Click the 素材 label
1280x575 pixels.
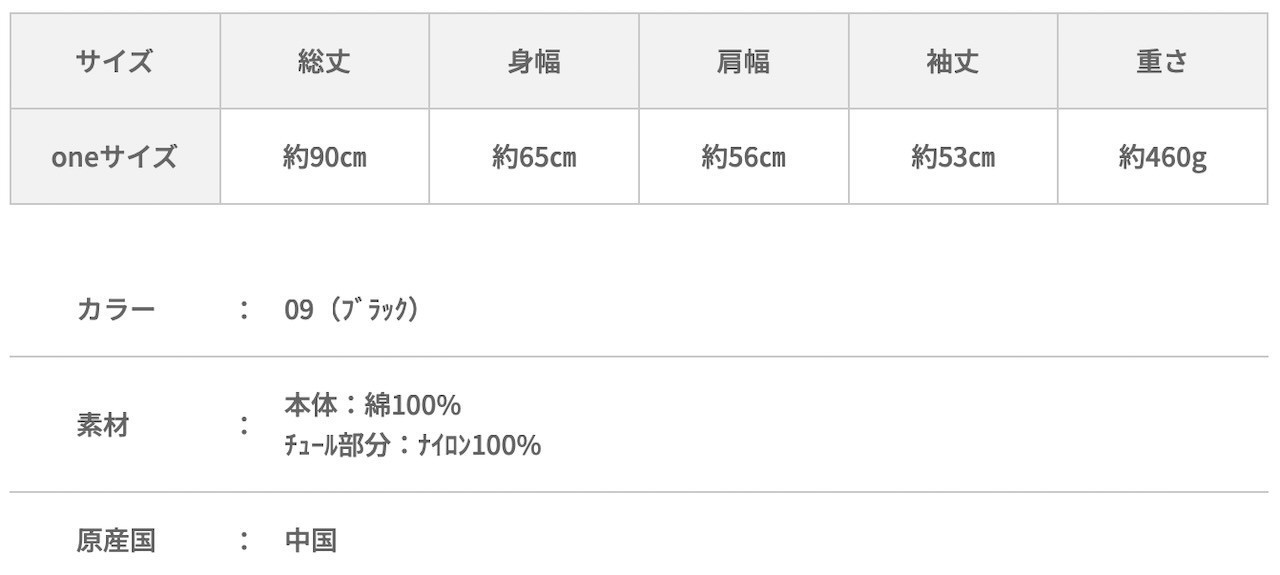tap(103, 425)
